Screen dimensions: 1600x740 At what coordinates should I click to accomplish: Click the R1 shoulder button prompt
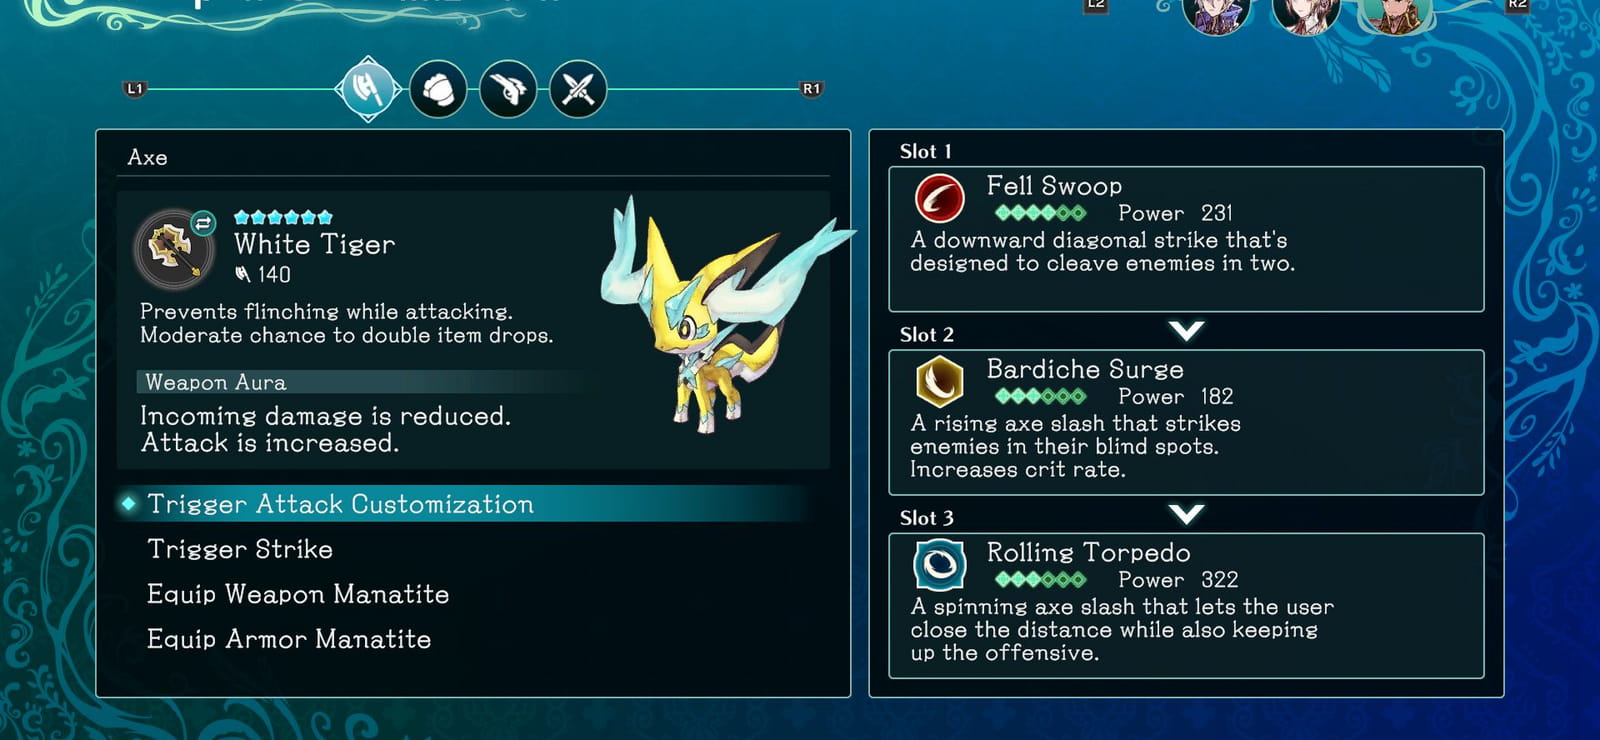tap(811, 89)
